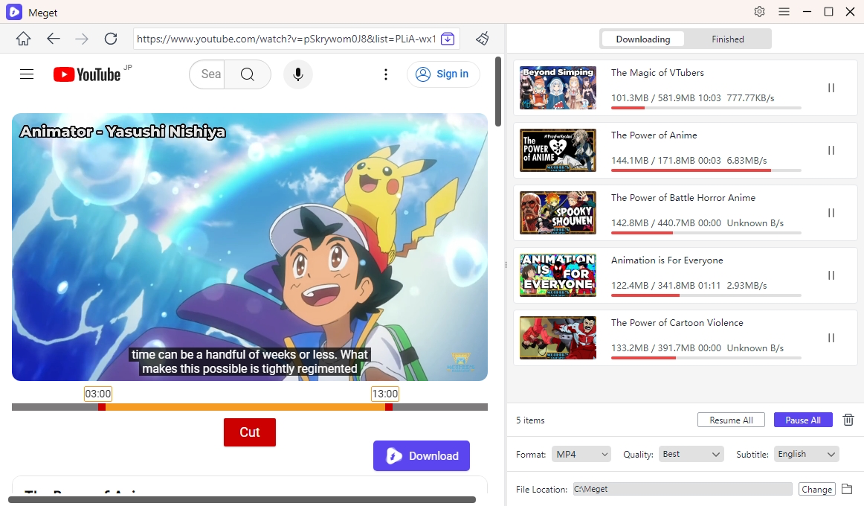
Task: Click Animation is For Everyone progress bar
Action: click(x=706, y=295)
